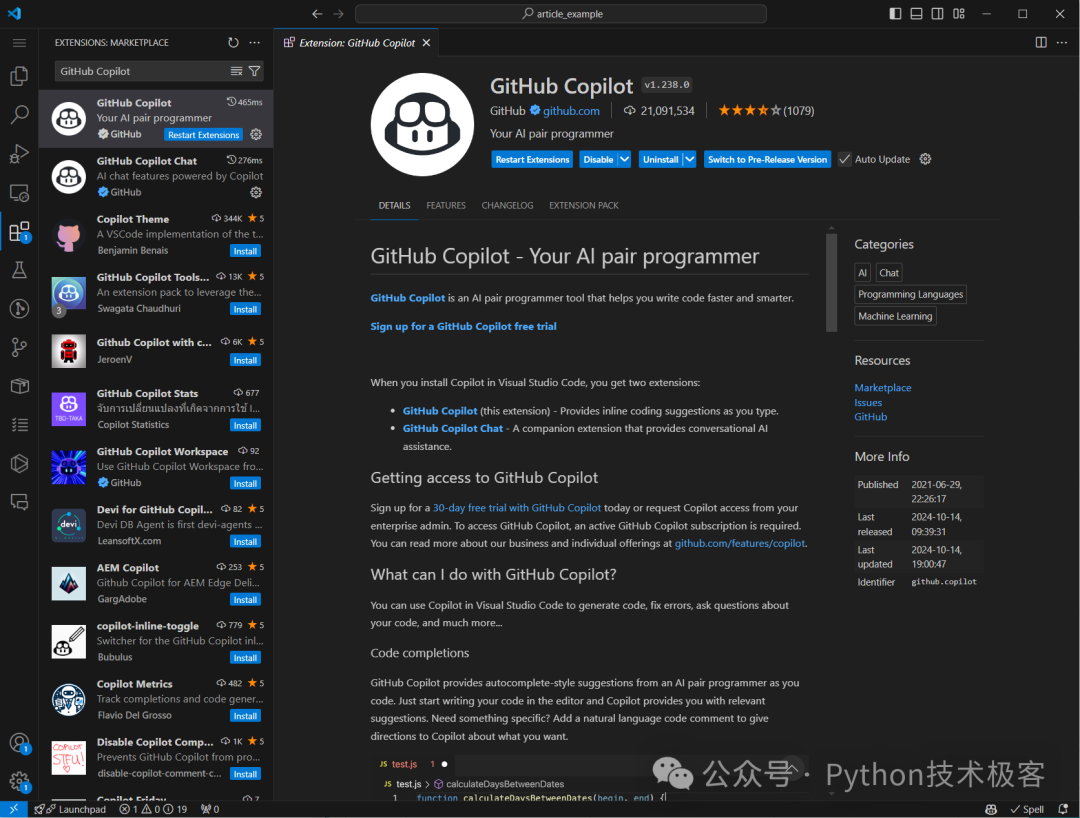Screen dimensions: 1080x818
Task: Open editor More Actions ellipsis
Action: pos(1062,43)
